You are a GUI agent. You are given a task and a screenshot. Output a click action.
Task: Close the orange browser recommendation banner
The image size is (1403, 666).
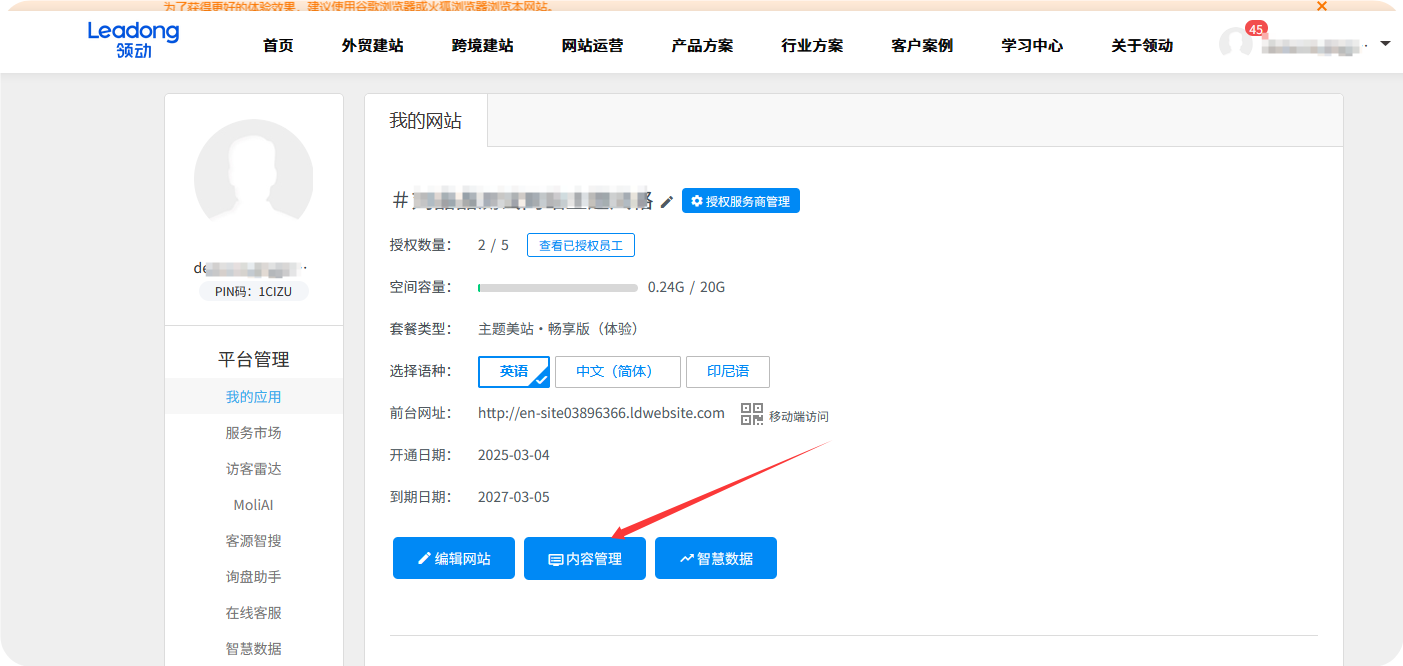point(1321,6)
